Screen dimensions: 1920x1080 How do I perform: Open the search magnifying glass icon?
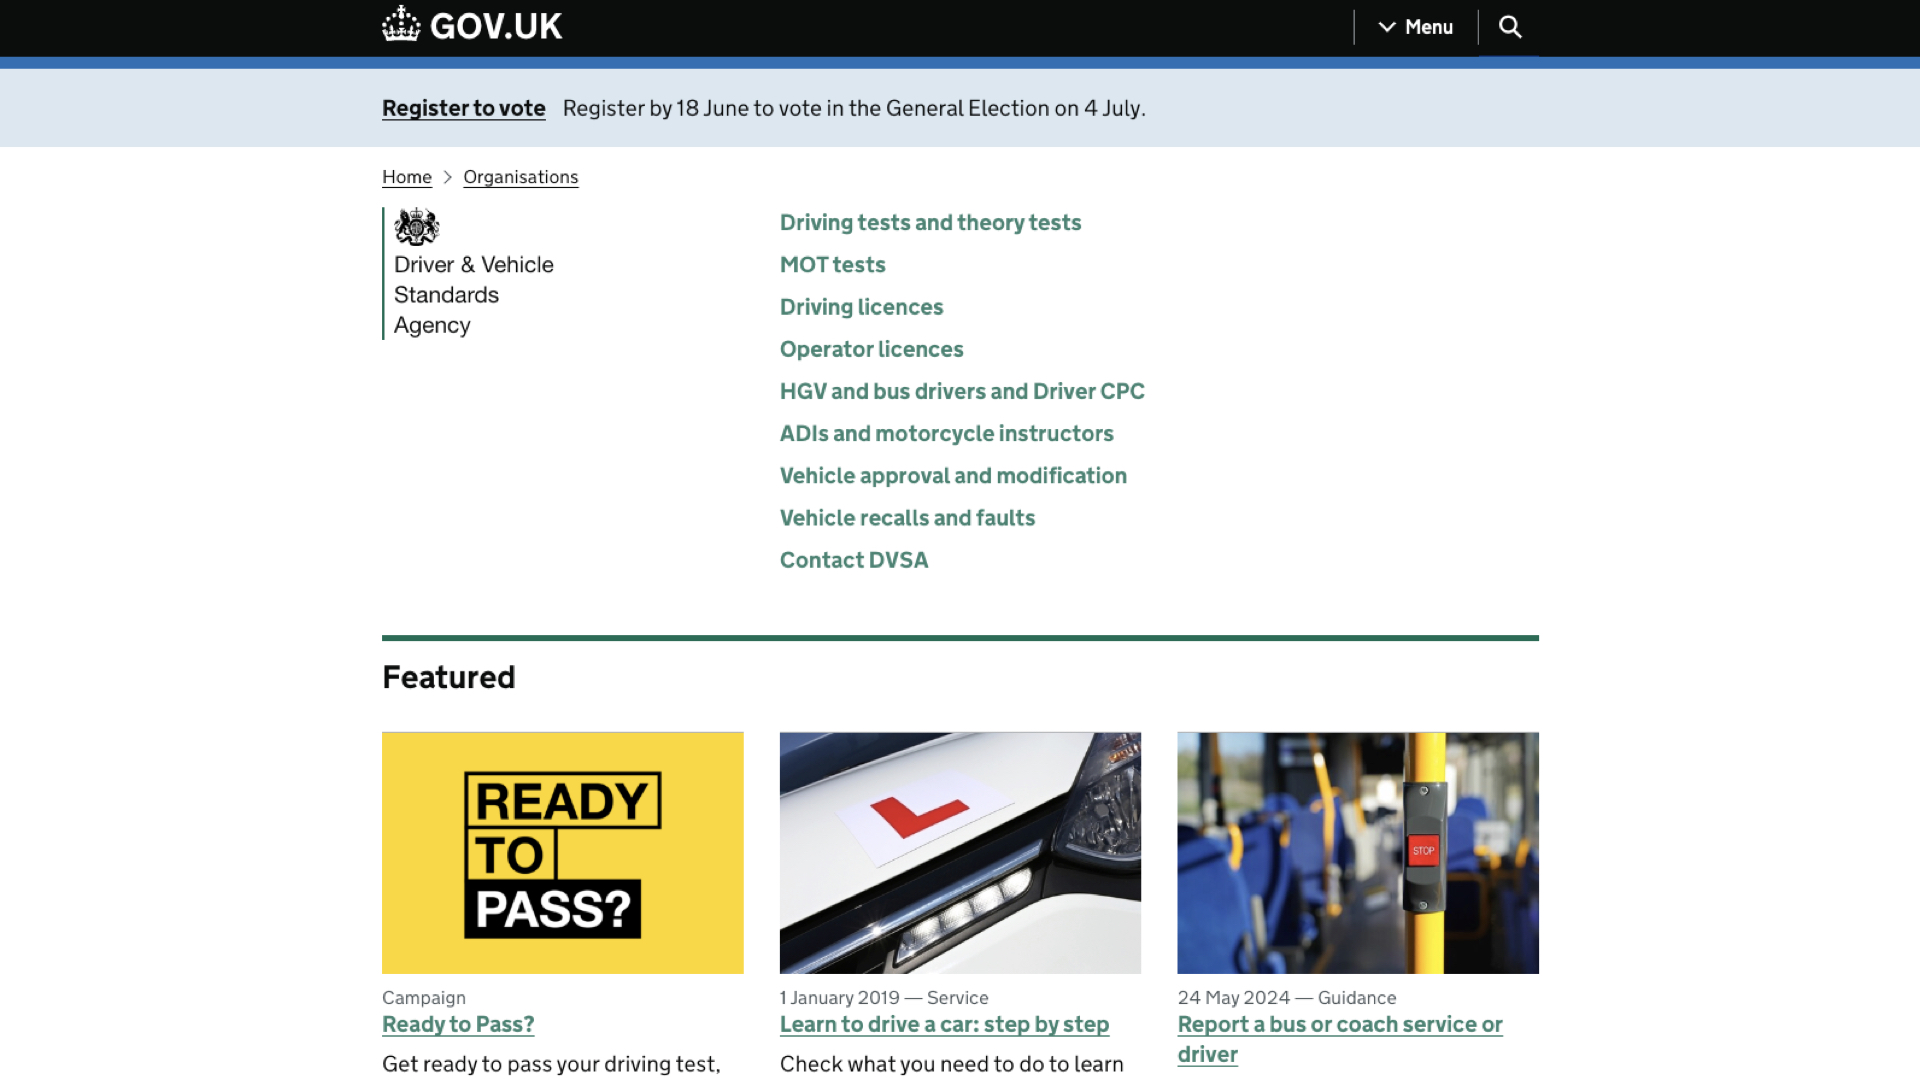pyautogui.click(x=1510, y=27)
